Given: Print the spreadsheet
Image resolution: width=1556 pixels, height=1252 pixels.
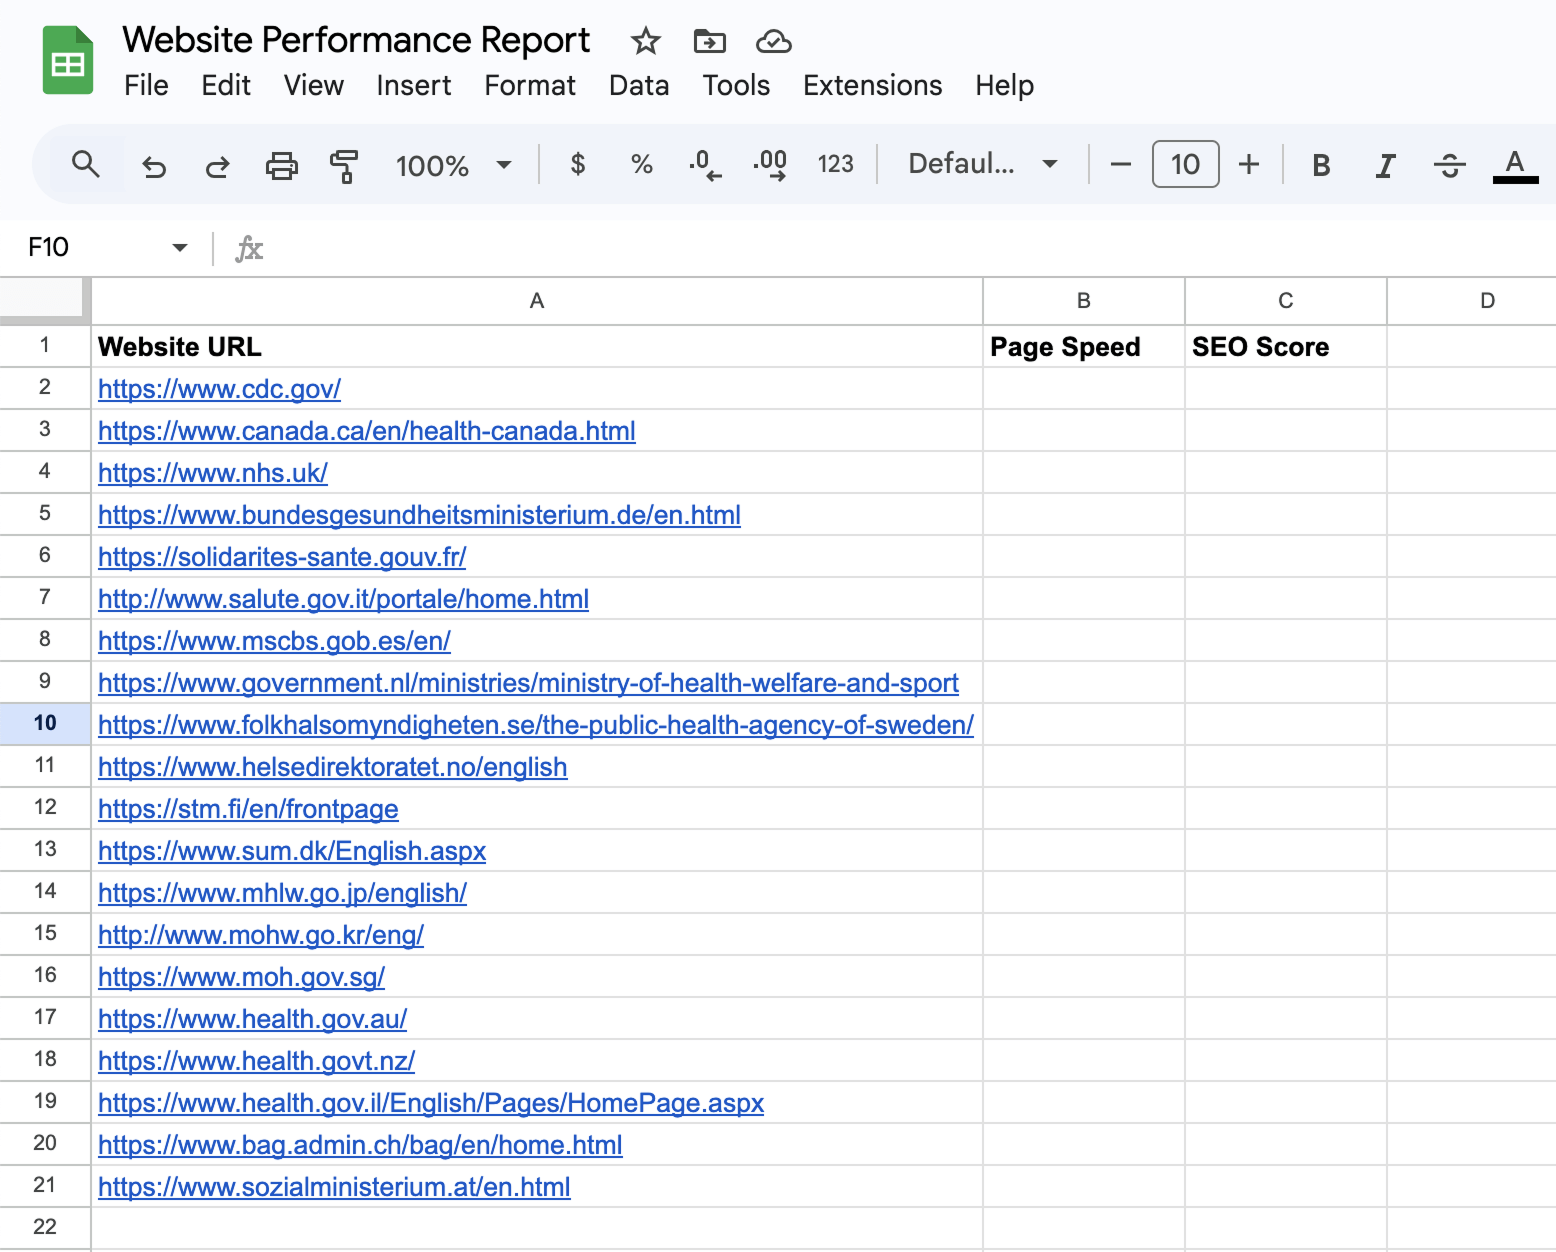Looking at the screenshot, I should click(281, 165).
